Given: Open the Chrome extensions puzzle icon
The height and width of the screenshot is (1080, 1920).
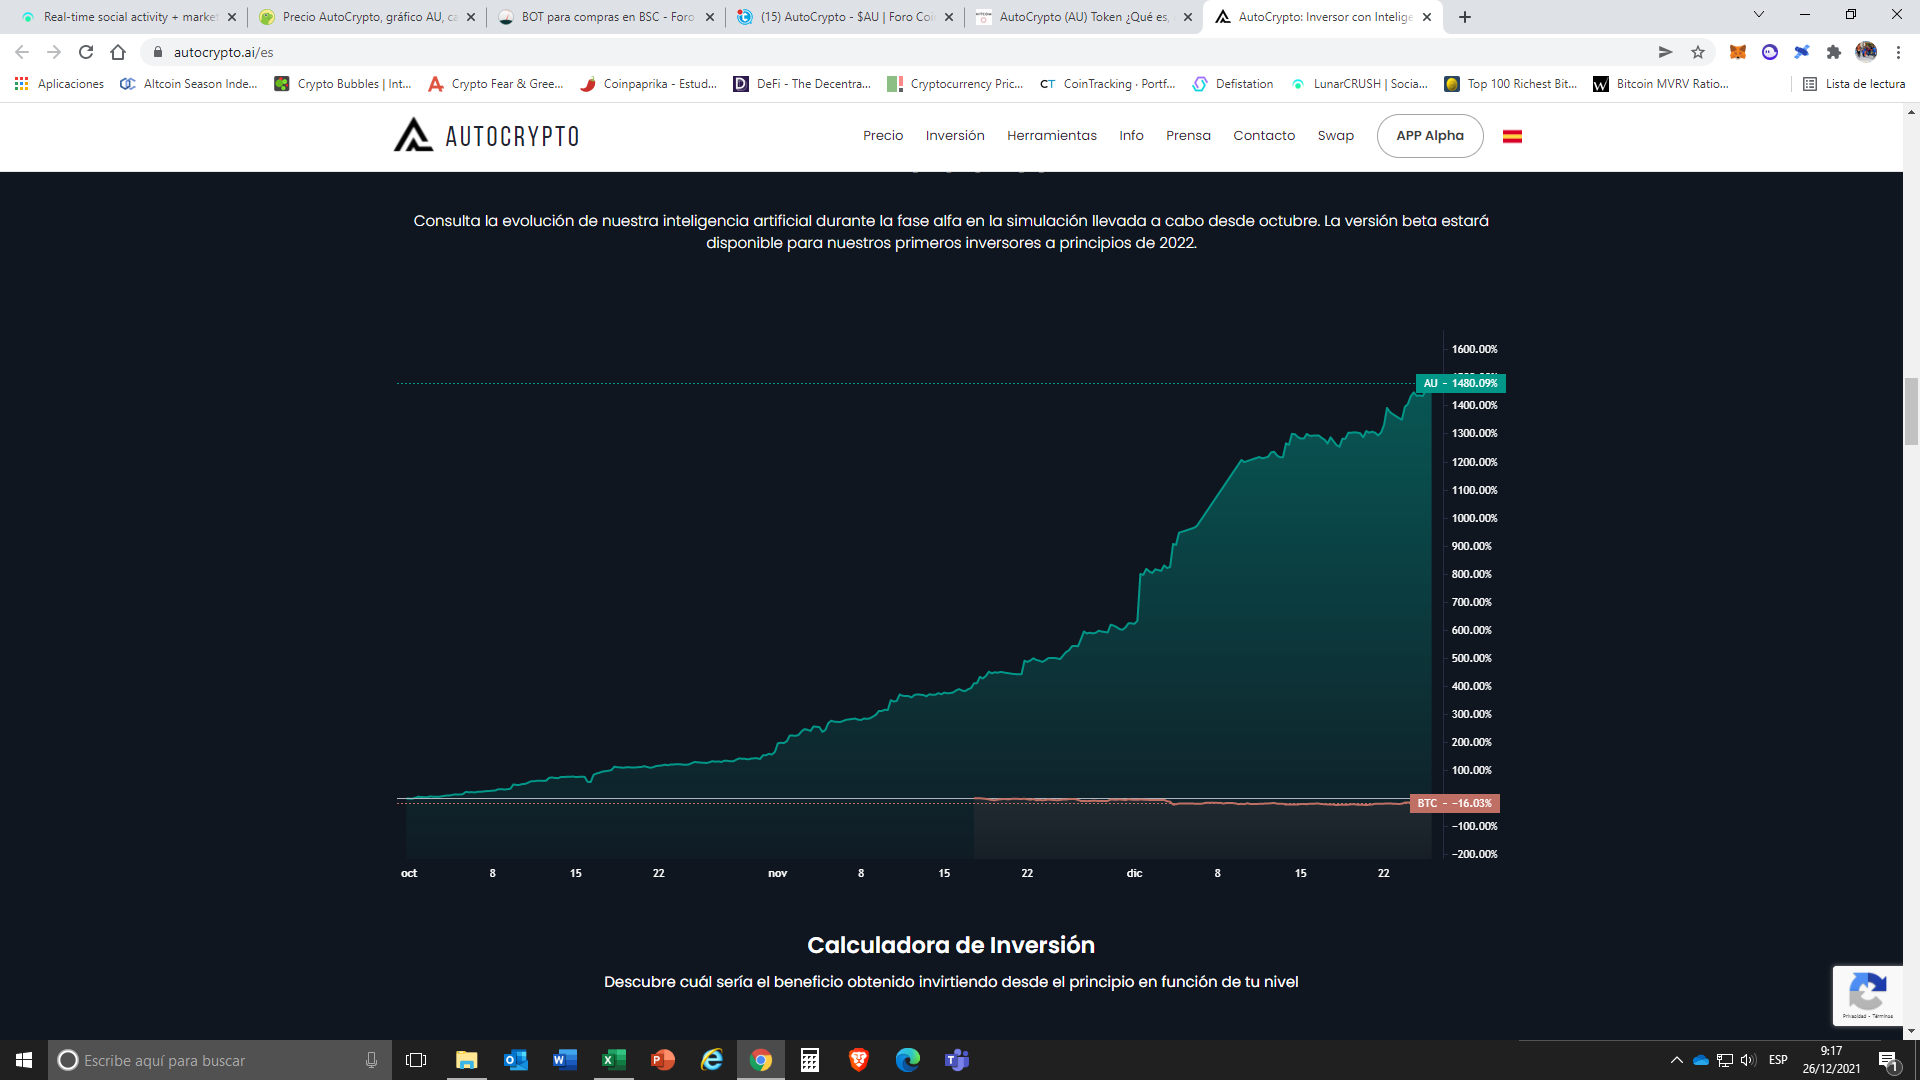Looking at the screenshot, I should point(1834,52).
